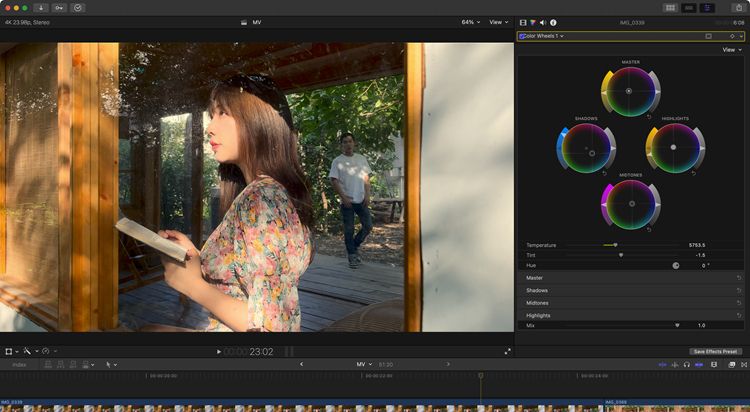The width and height of the screenshot is (750, 412).
Task: Toggle the timeline panel layout button
Action: pos(689,8)
